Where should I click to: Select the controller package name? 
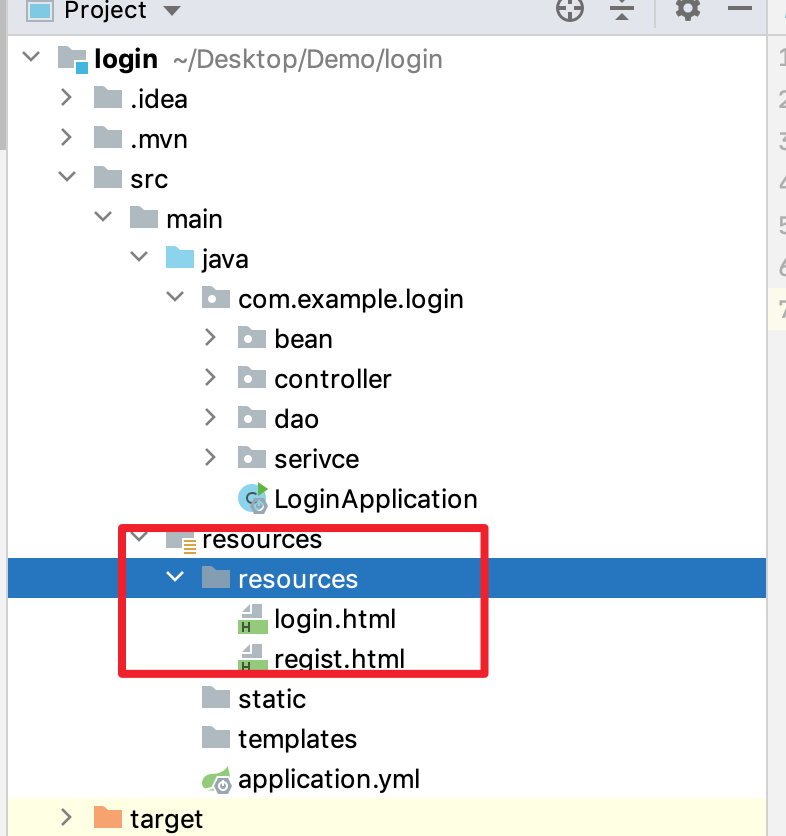click(x=333, y=379)
